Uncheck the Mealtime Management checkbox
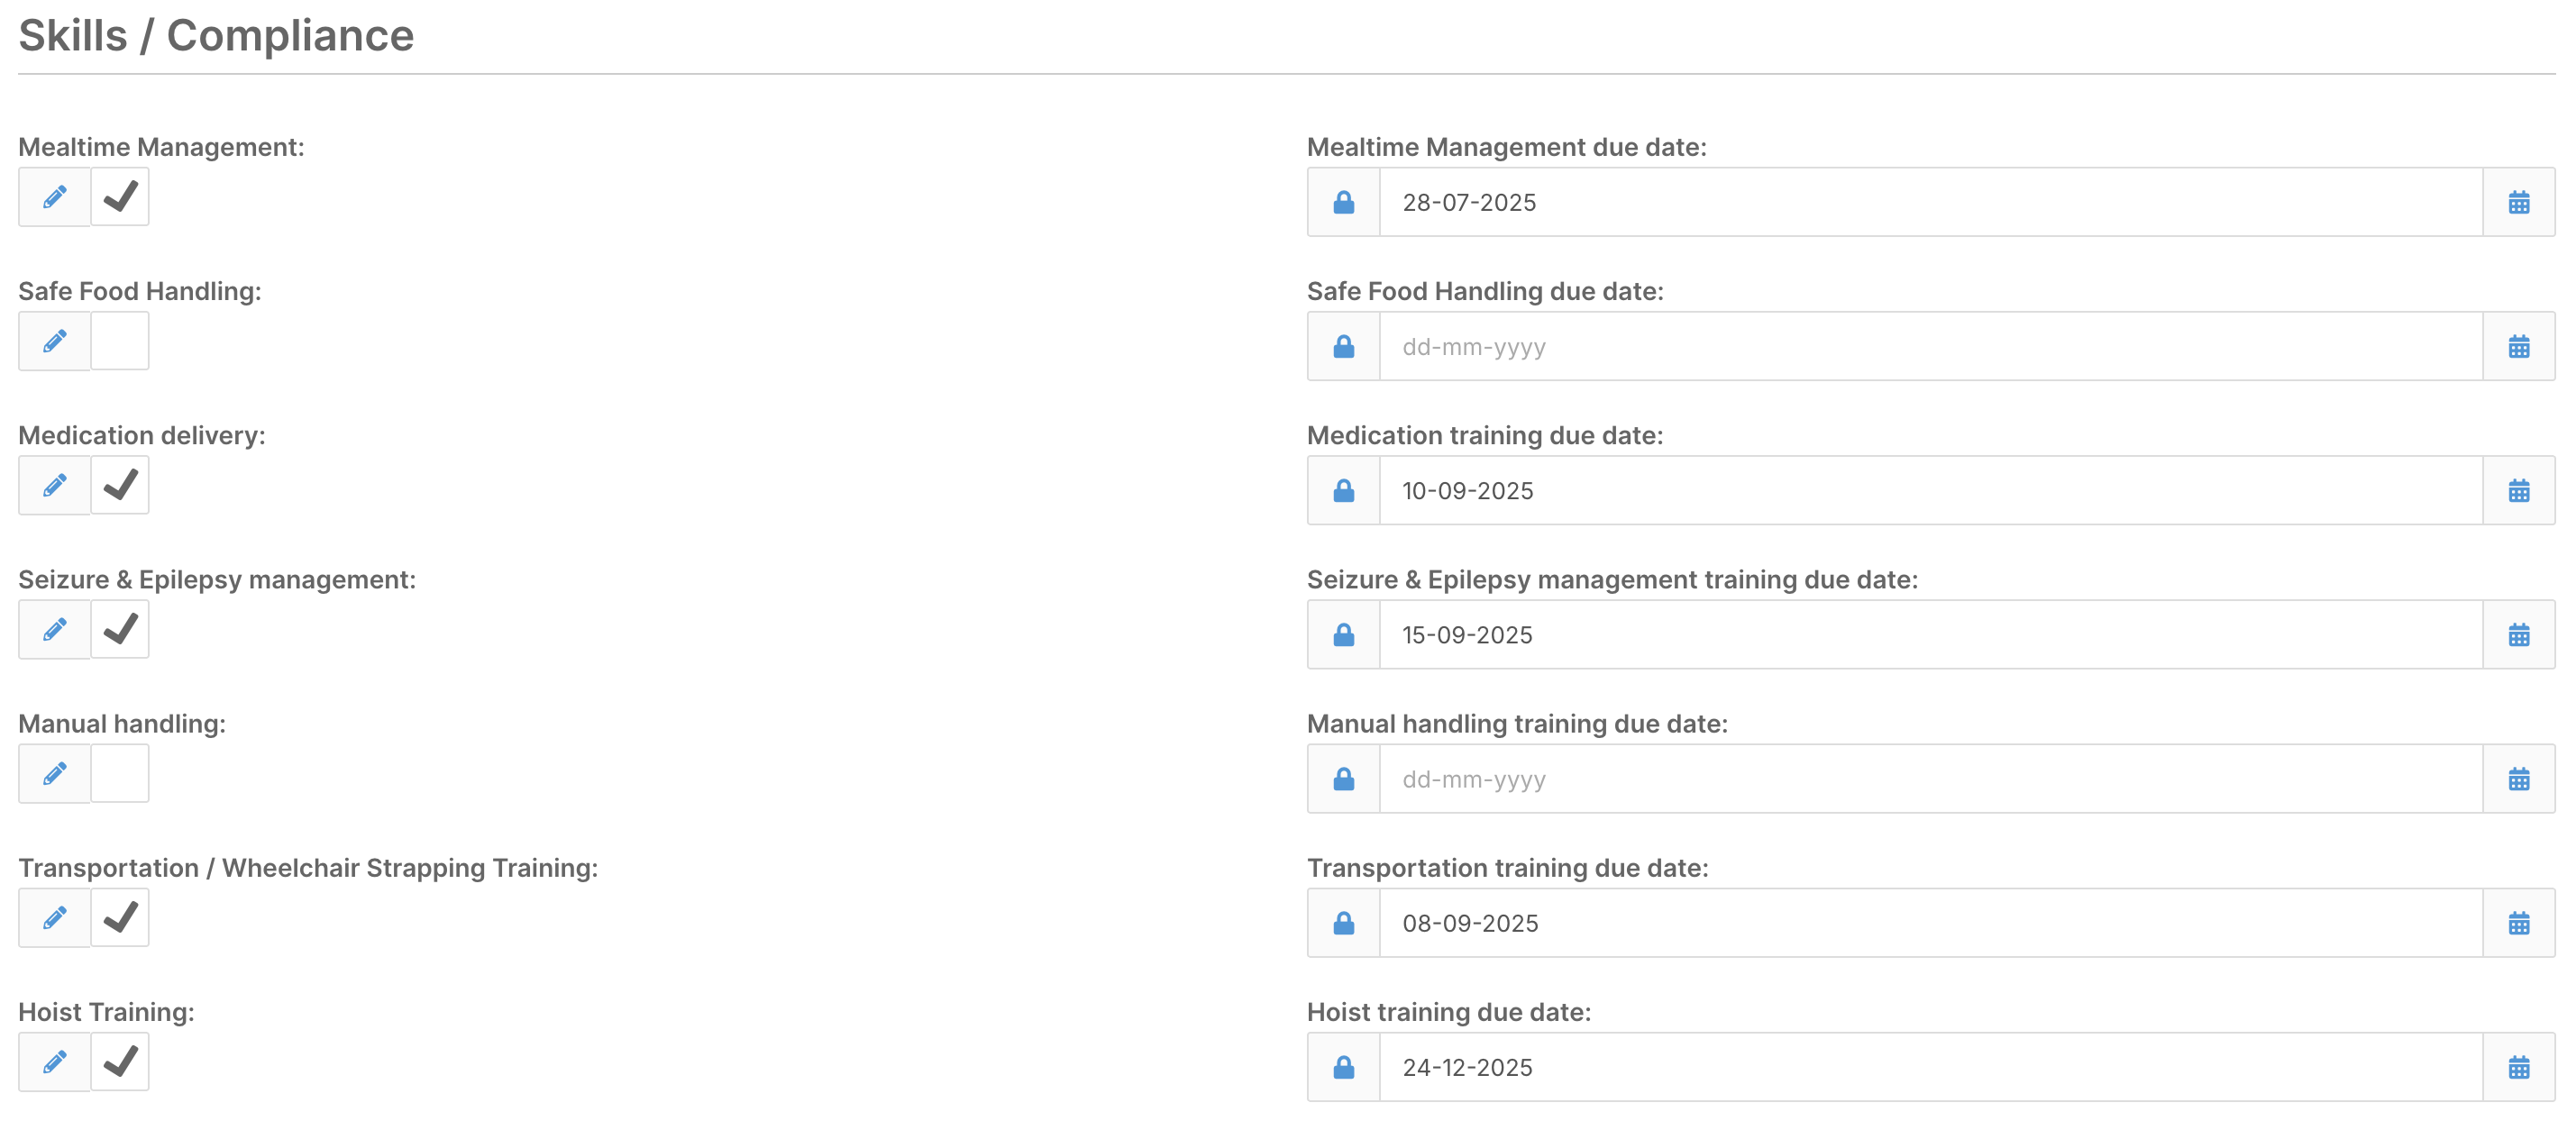 (x=120, y=197)
